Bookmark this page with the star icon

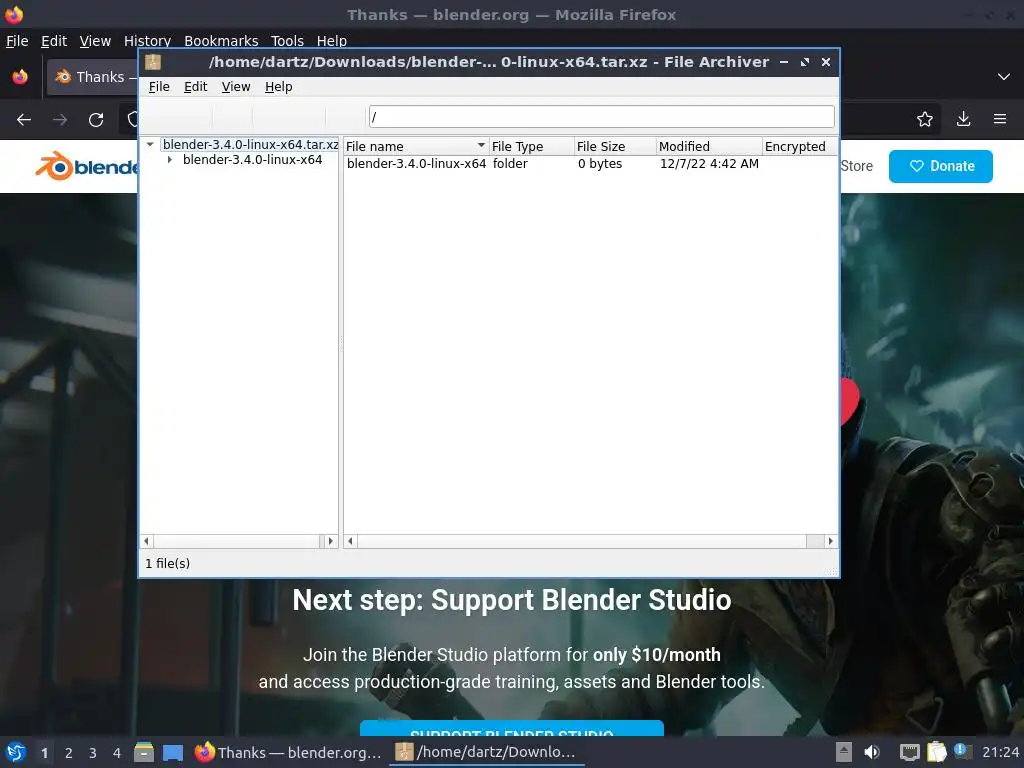(924, 119)
